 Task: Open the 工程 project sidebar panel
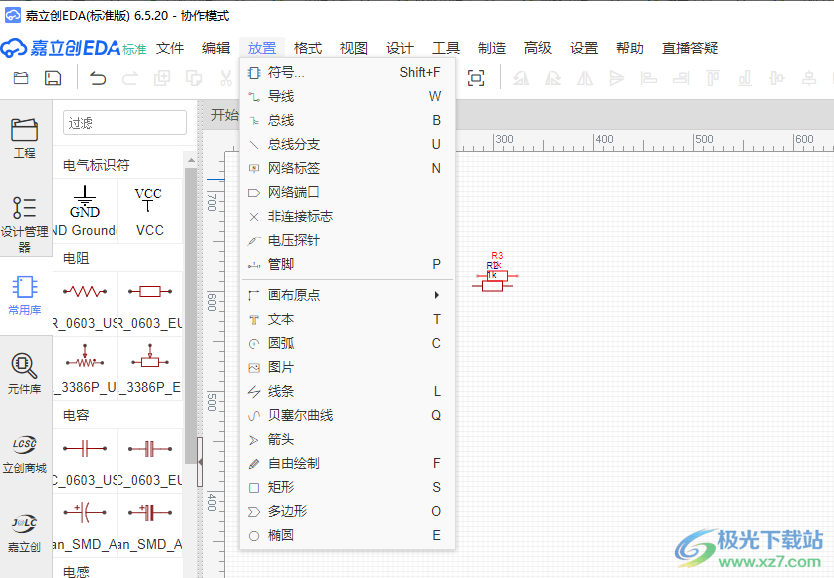(24, 138)
